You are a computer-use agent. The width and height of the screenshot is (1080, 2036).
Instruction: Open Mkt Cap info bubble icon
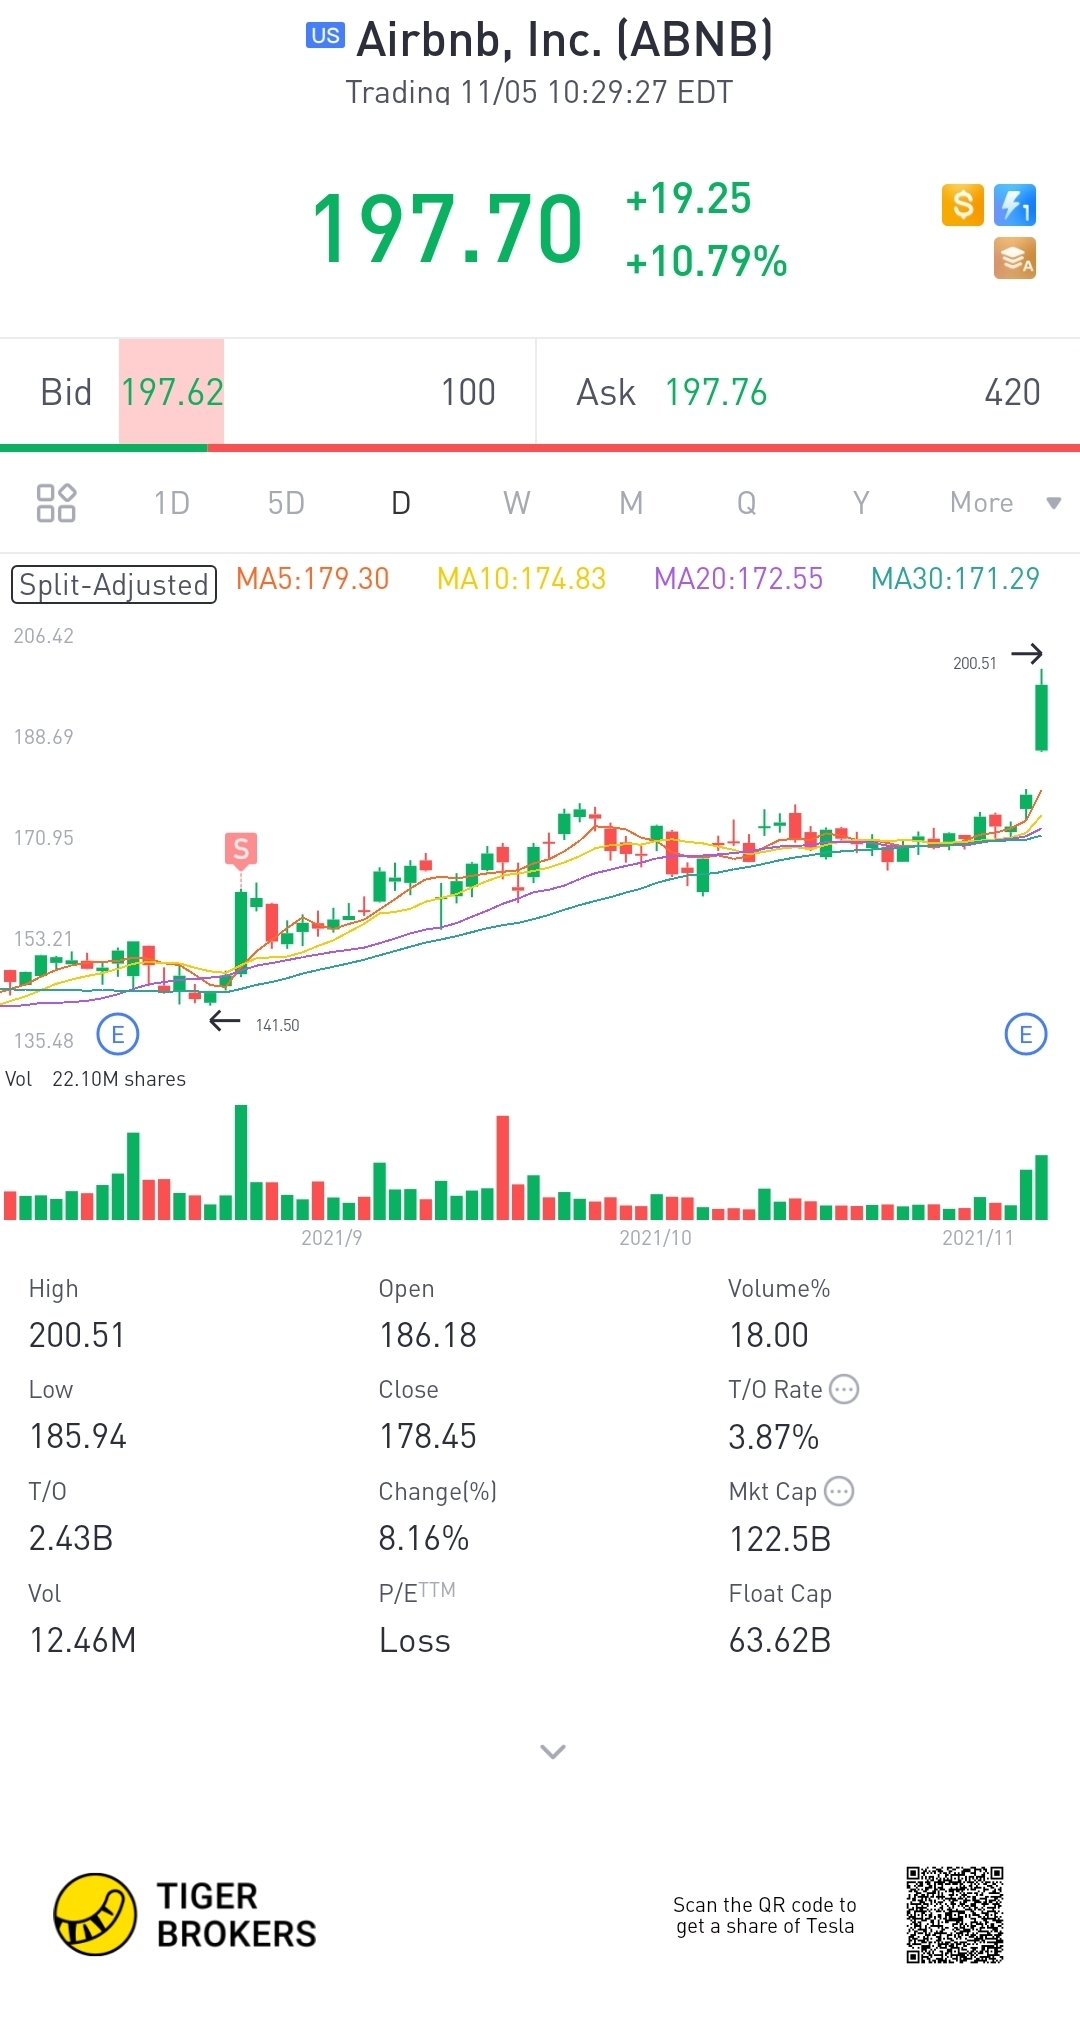[x=839, y=1491]
